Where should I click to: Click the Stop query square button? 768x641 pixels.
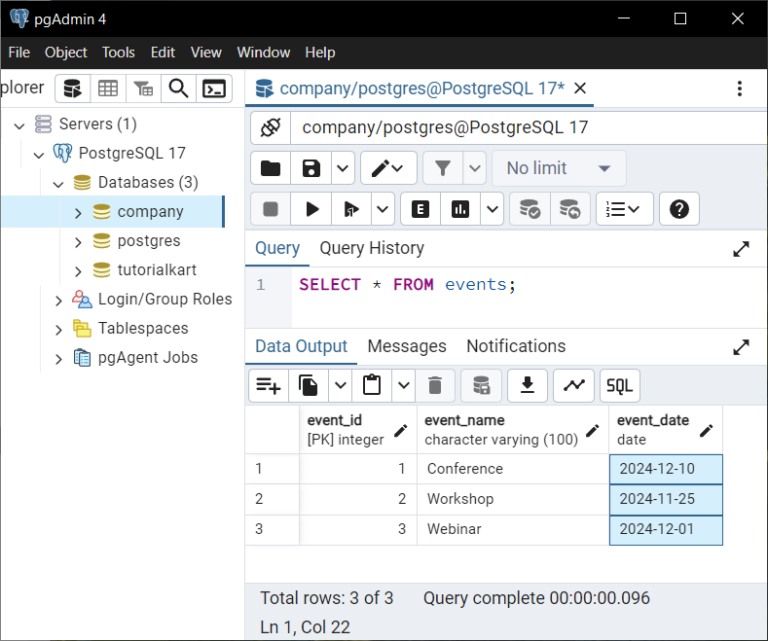click(x=270, y=209)
